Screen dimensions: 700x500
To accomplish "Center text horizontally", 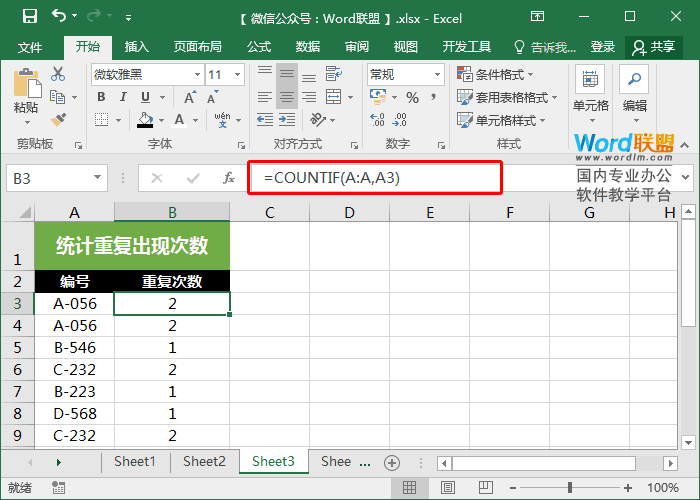I will (x=287, y=97).
